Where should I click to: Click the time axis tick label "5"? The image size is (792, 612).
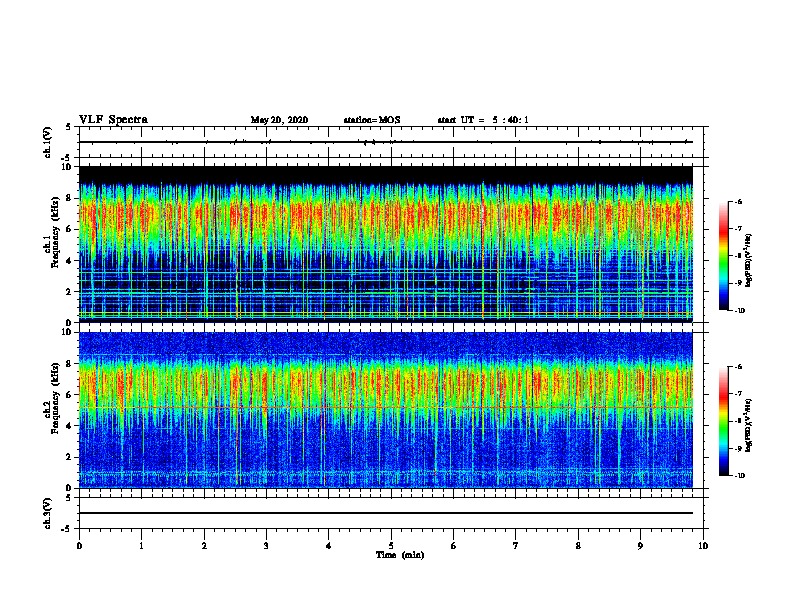tap(391, 546)
